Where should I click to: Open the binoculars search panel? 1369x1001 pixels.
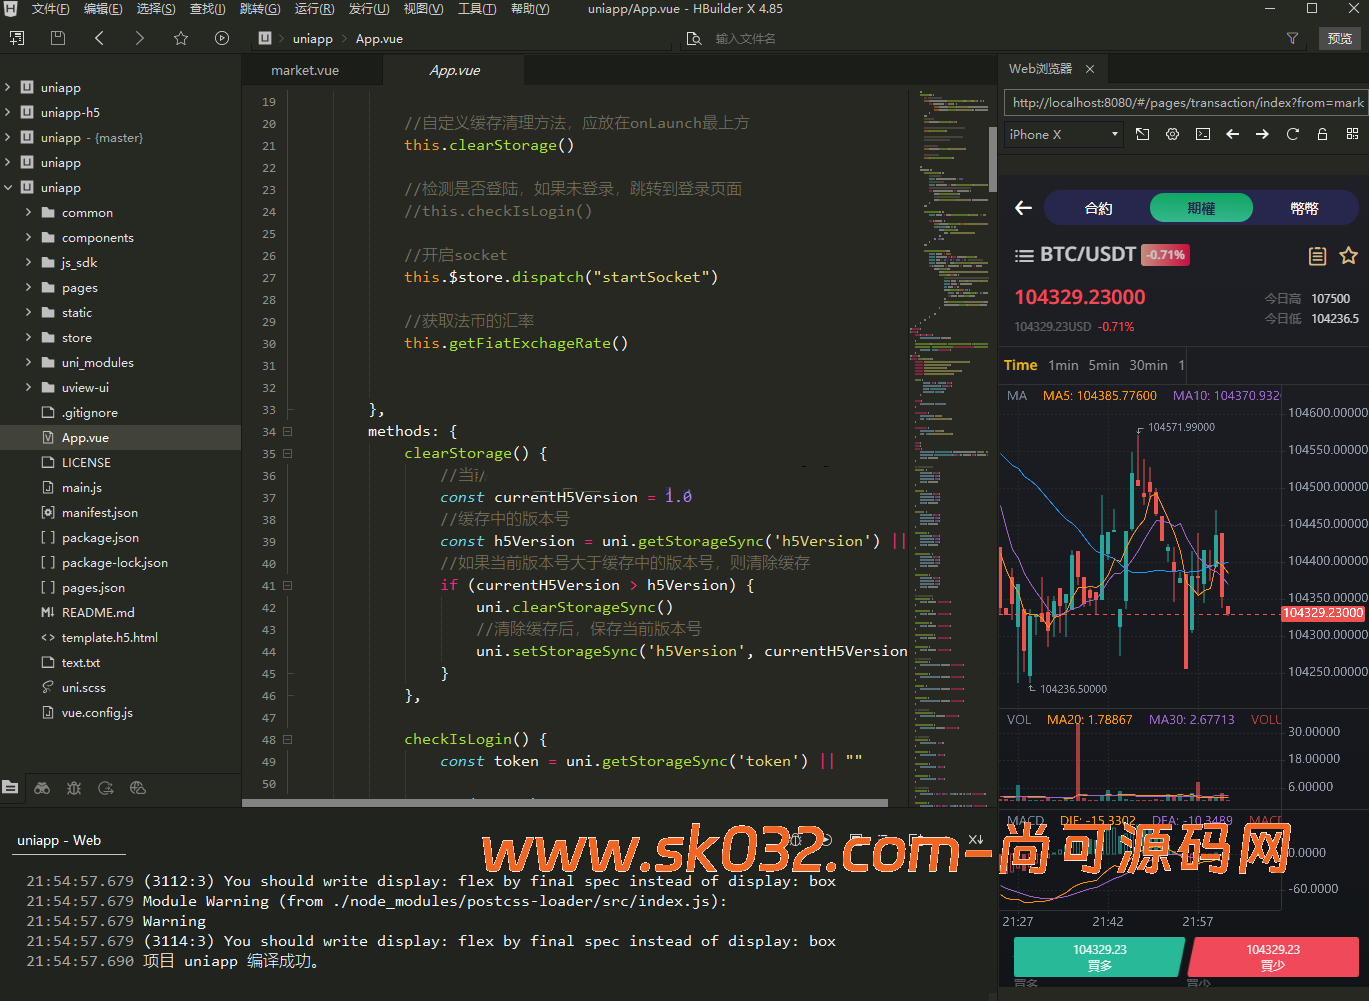pos(42,788)
